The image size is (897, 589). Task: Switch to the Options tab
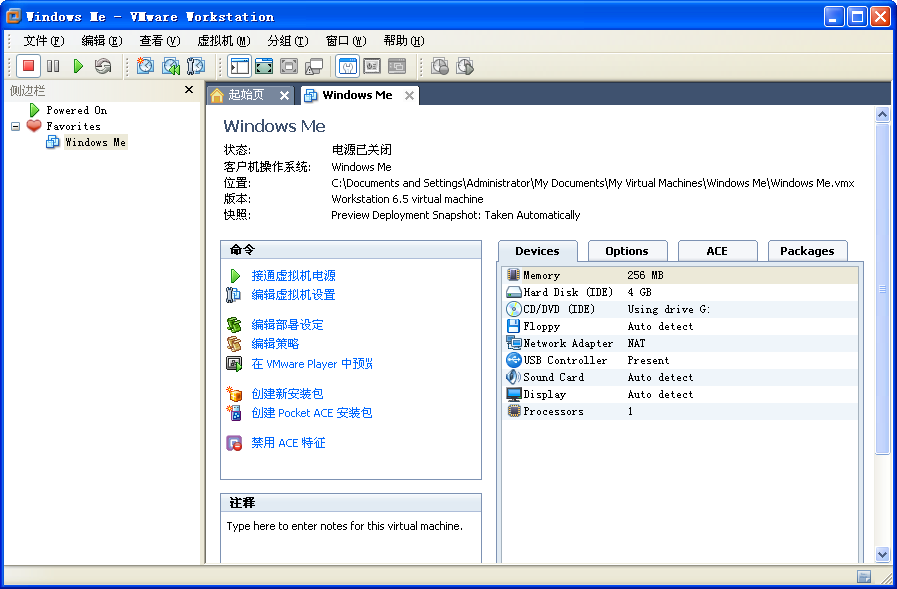click(628, 251)
